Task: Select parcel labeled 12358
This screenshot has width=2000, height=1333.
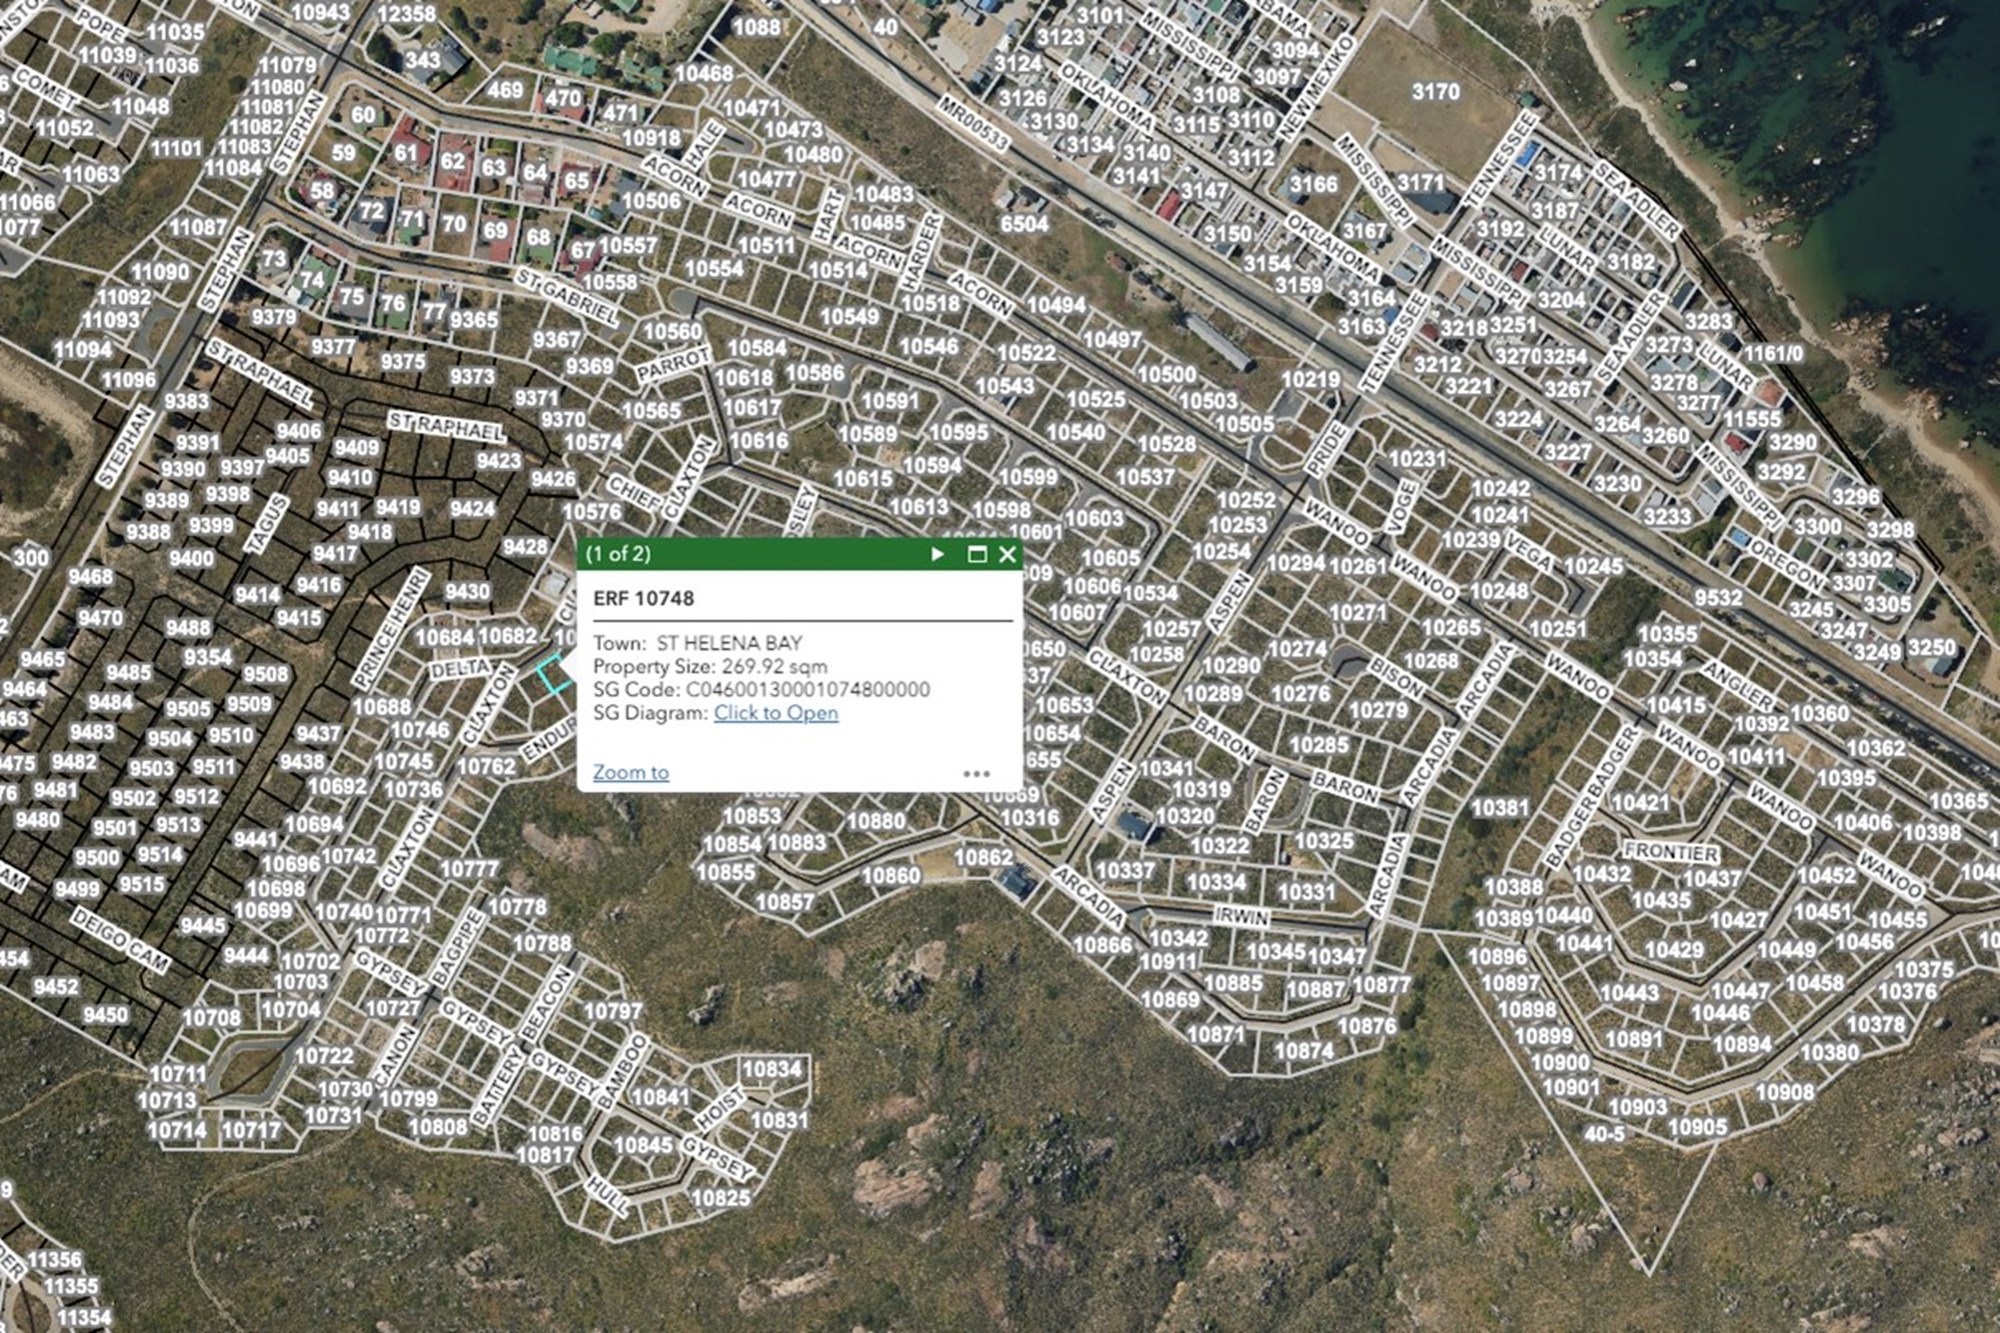Action: (407, 14)
